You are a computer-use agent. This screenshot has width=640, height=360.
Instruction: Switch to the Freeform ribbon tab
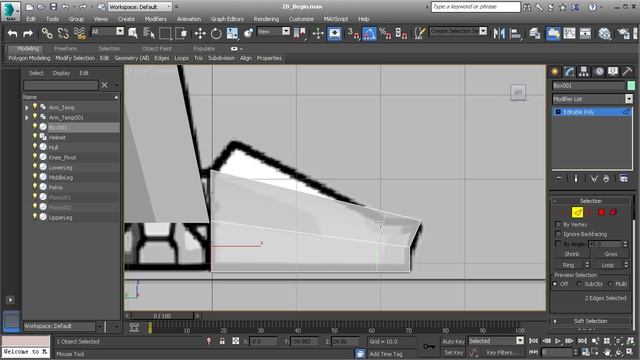click(65, 49)
